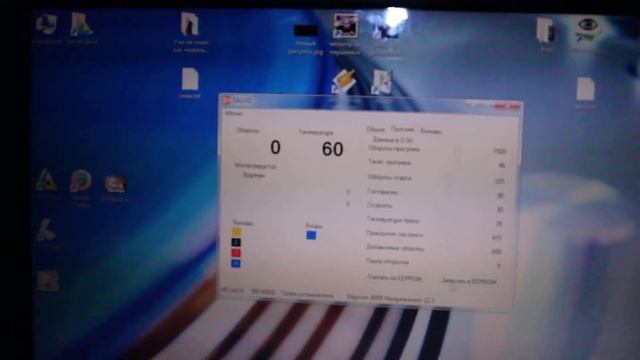640x360 pixels.
Task: Open the photo thumbnail file on the desktop
Action: click(x=345, y=26)
